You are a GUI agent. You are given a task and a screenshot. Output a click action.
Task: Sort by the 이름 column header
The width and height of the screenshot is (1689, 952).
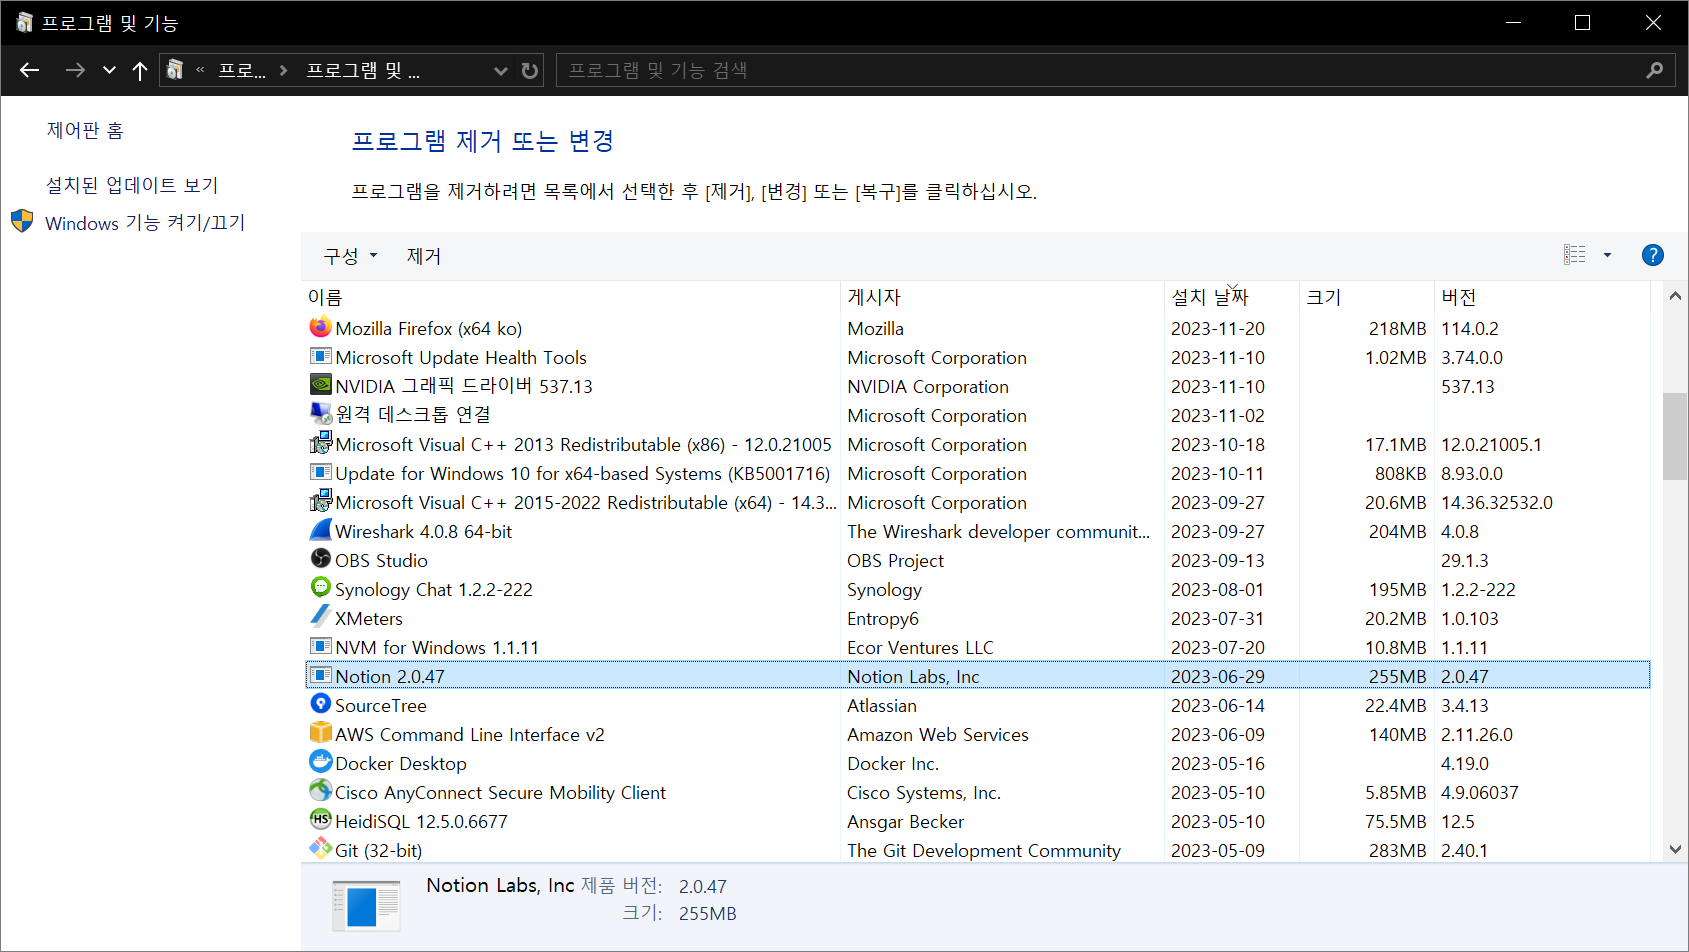572,297
